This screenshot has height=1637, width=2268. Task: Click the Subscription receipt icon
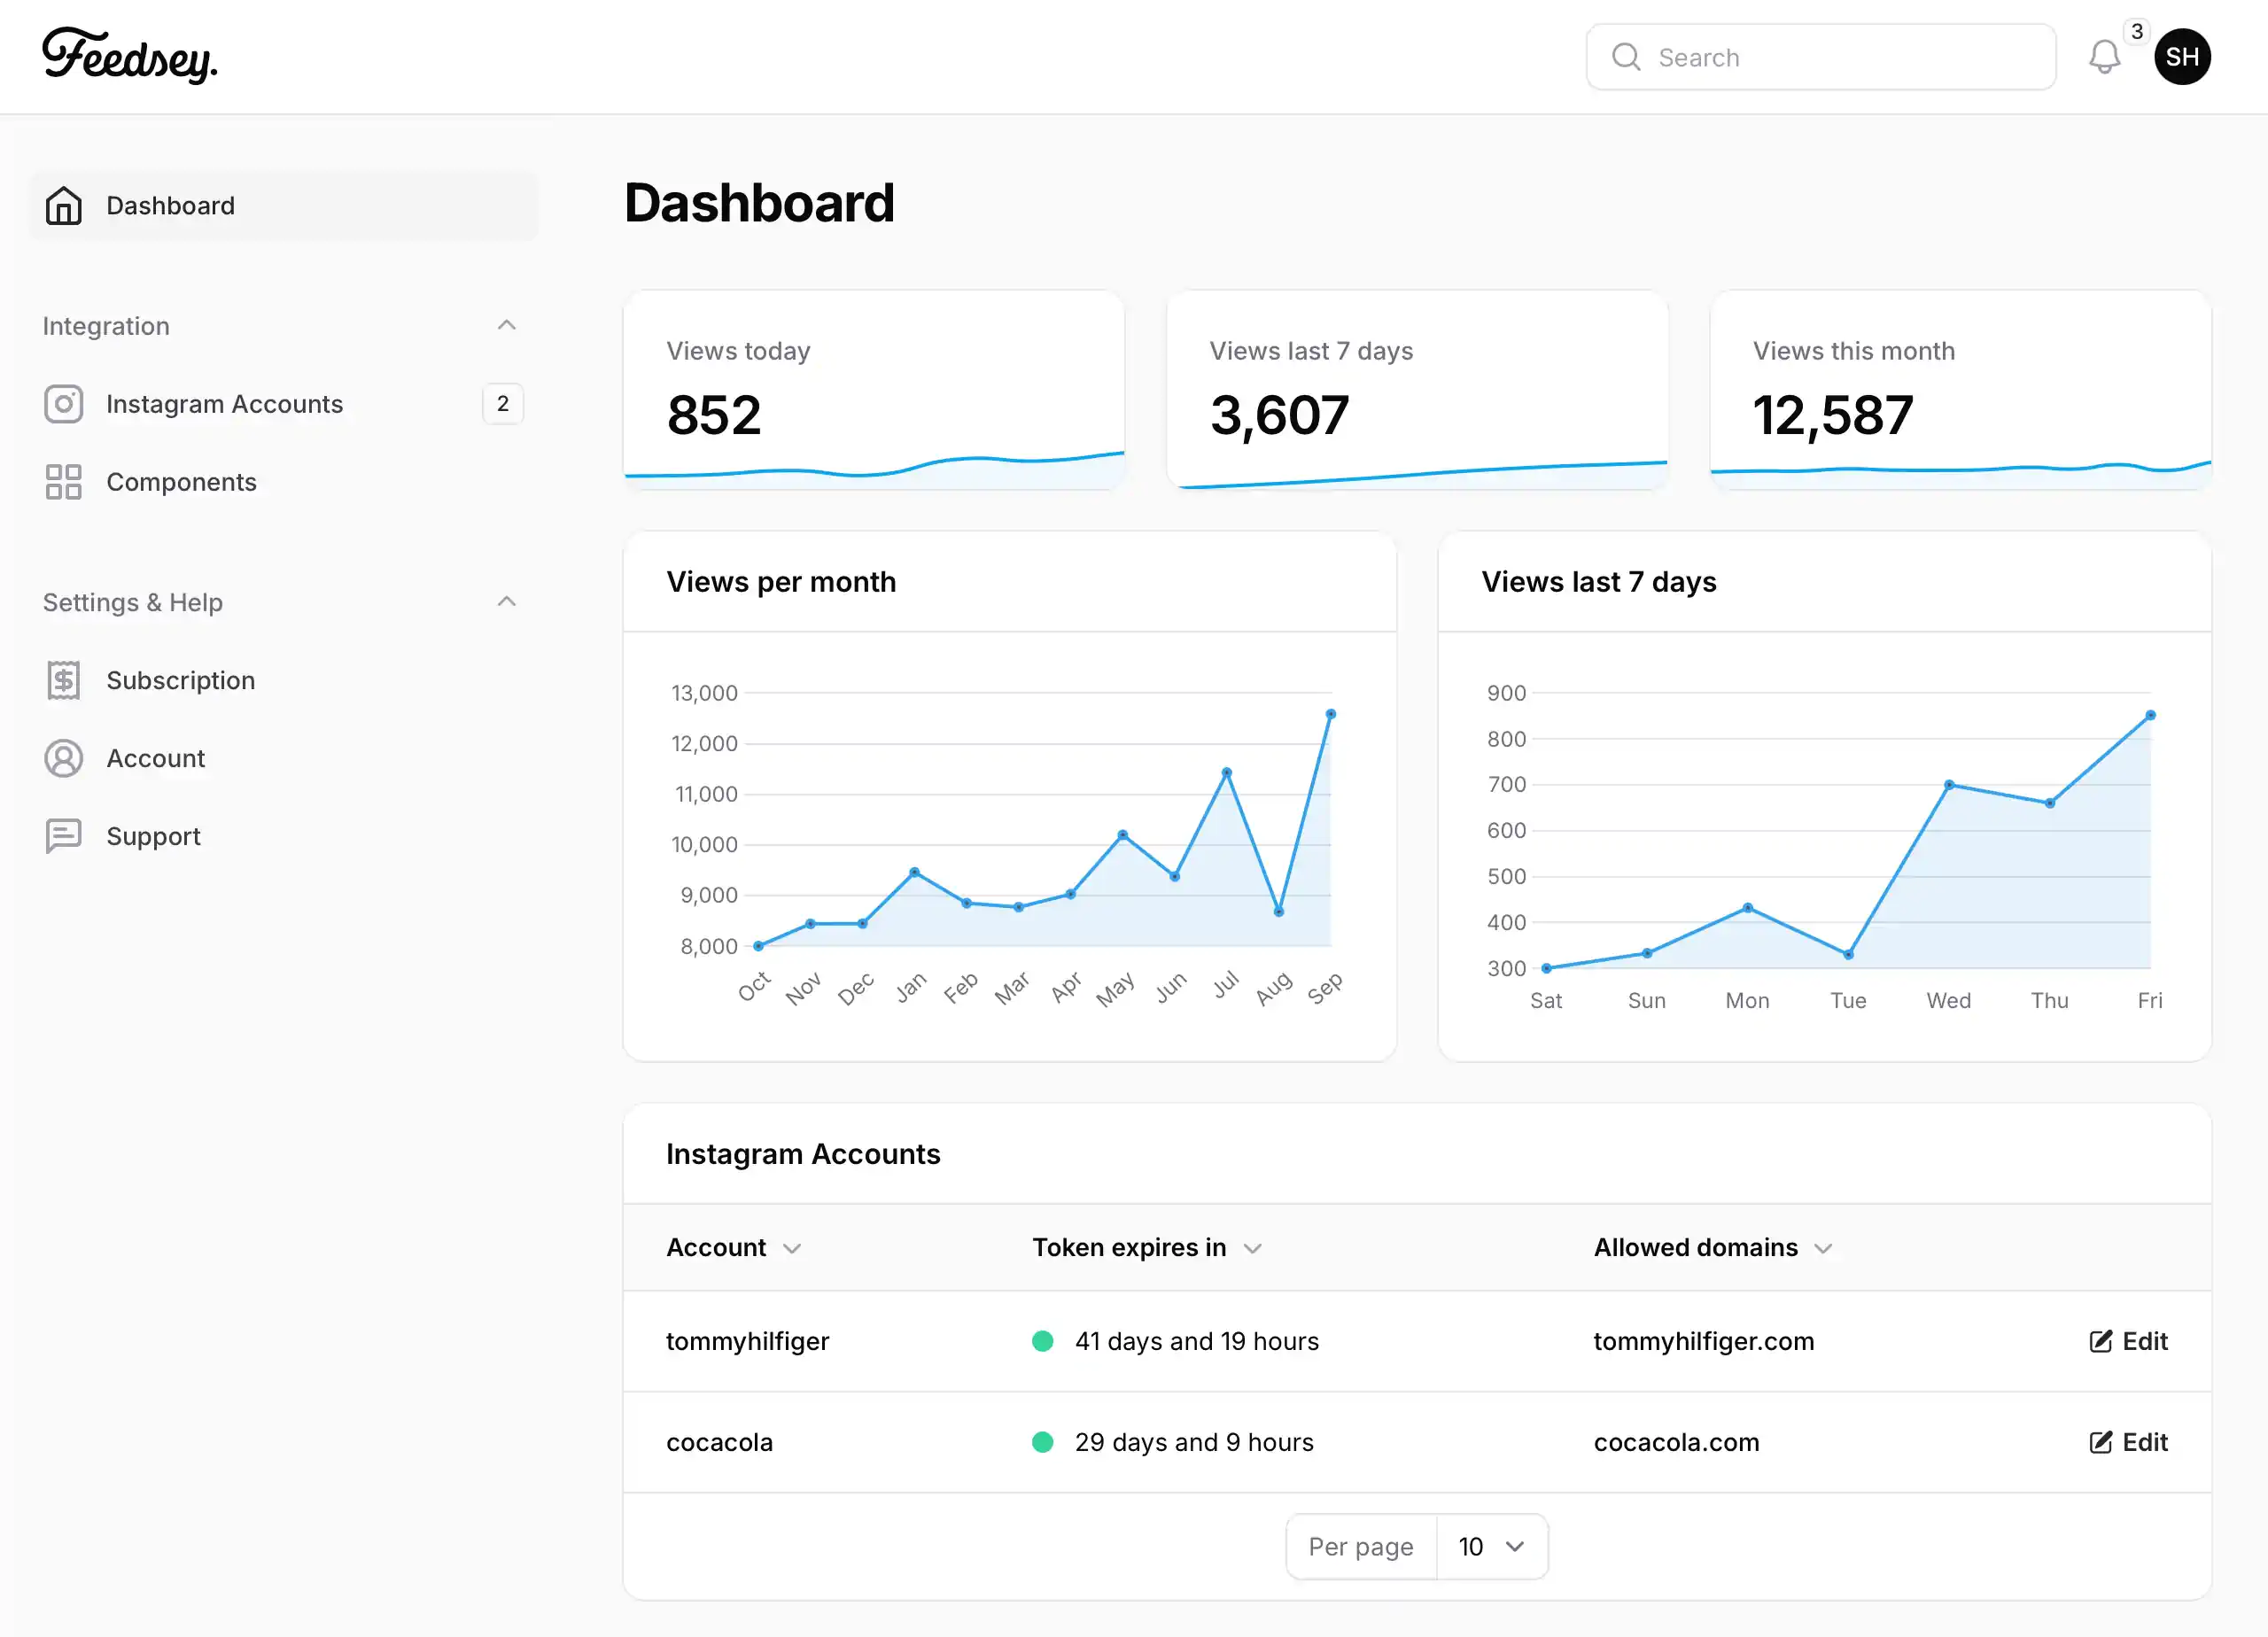tap(63, 680)
